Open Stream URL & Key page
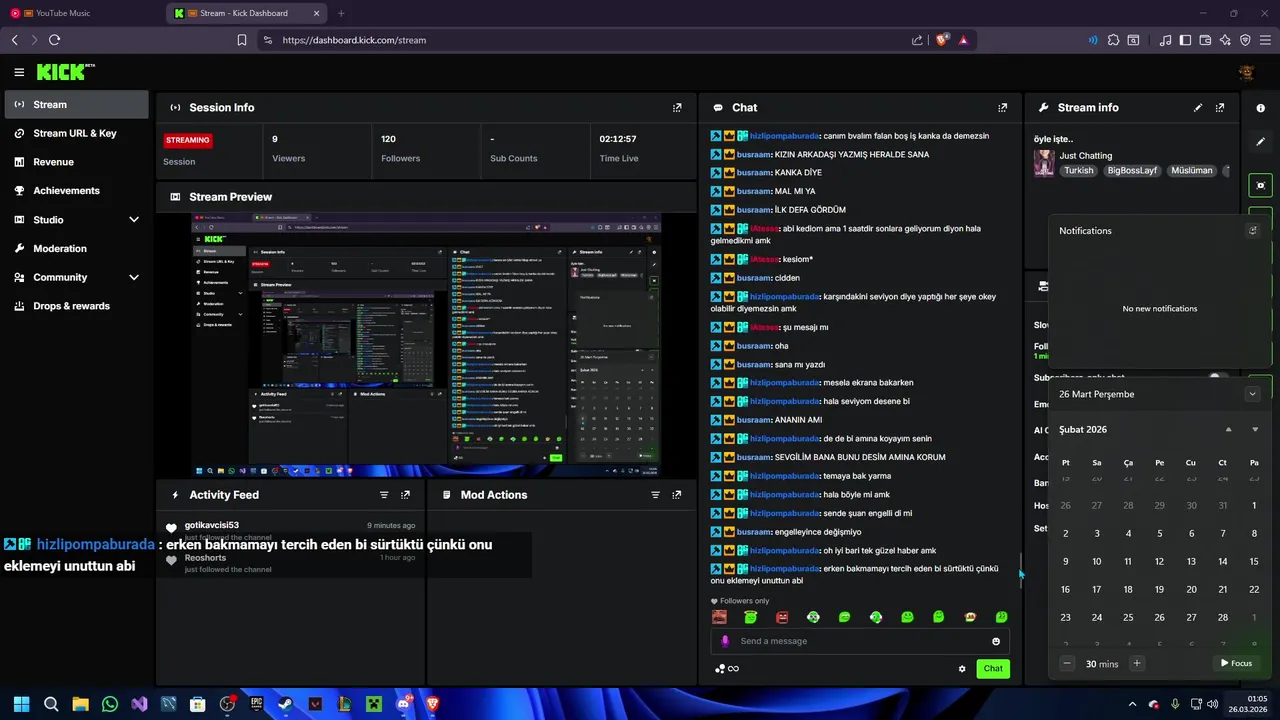1280x720 pixels. [76, 133]
